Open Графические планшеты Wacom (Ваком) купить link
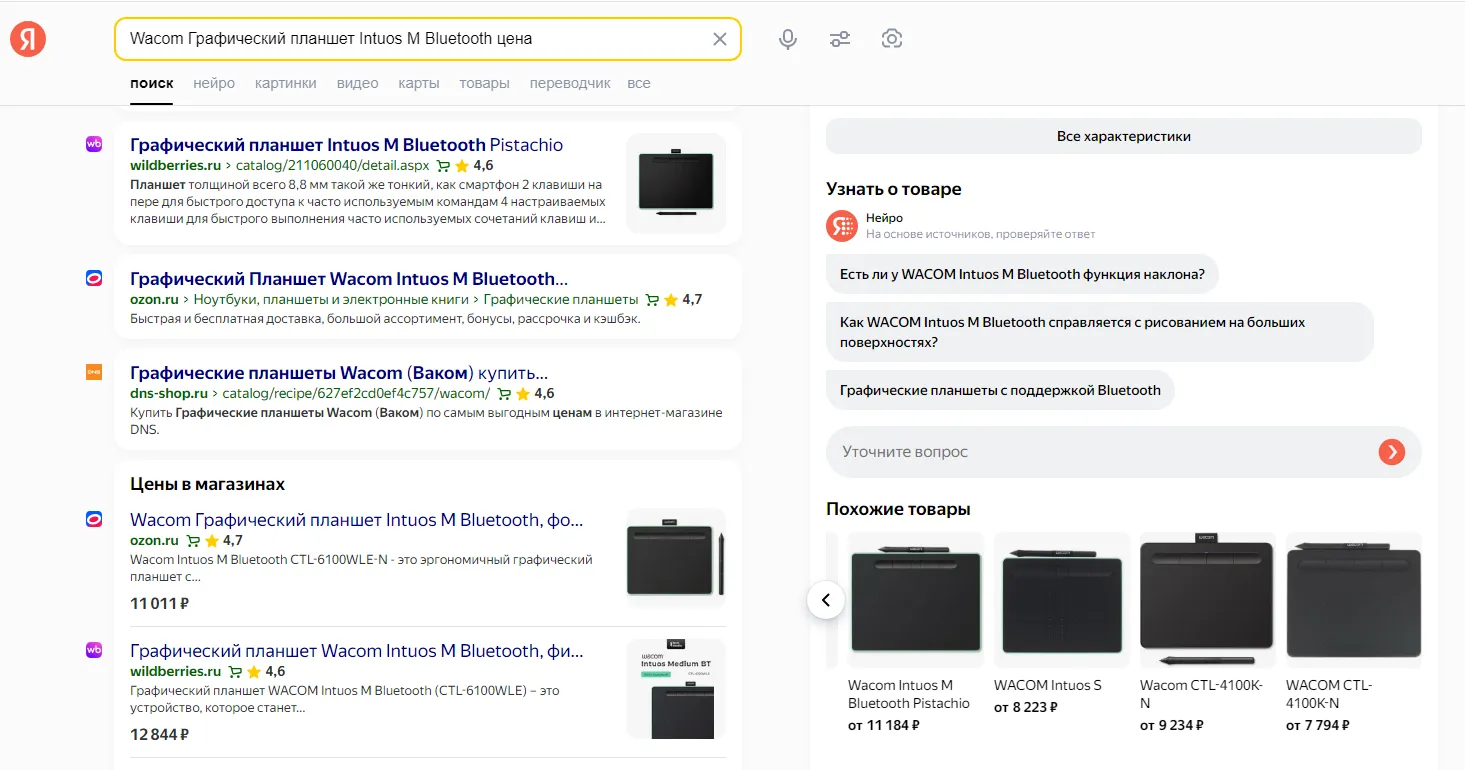Viewport: 1465px width, 770px height. tap(339, 372)
